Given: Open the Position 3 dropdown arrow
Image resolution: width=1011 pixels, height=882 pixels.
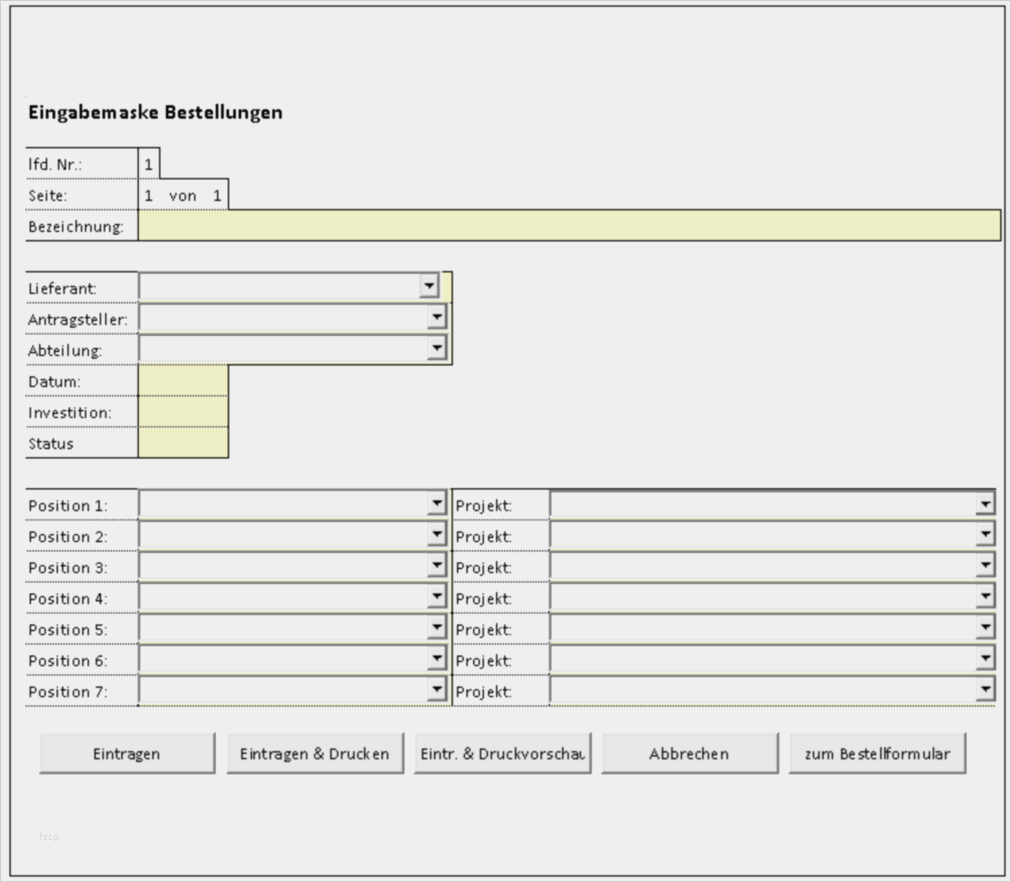Looking at the screenshot, I should tap(437, 565).
